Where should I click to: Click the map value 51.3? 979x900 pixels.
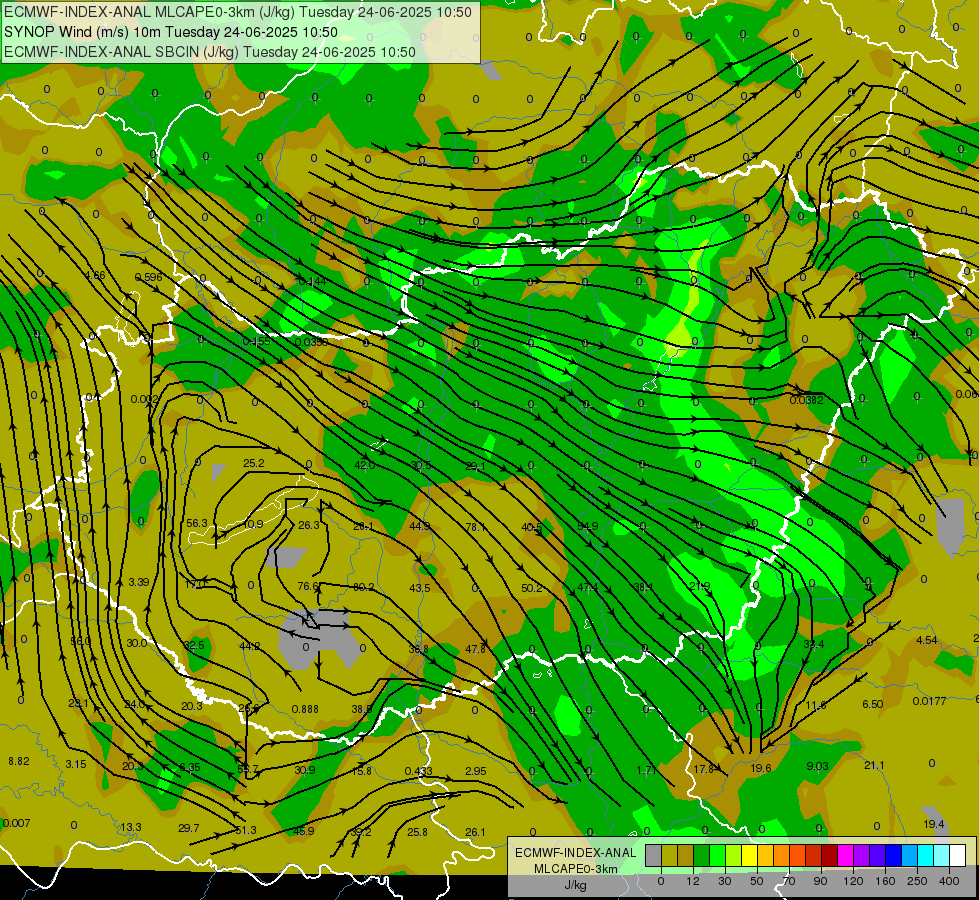pos(246,830)
